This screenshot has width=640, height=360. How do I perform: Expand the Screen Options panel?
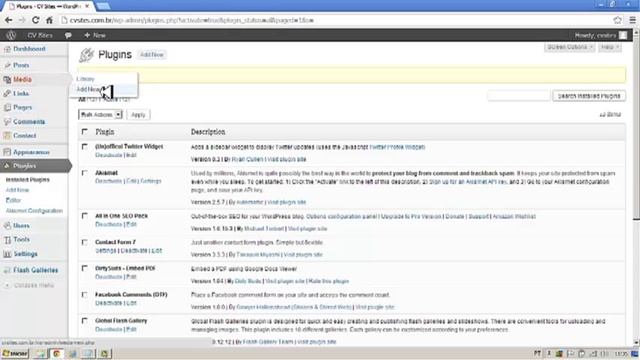569,47
